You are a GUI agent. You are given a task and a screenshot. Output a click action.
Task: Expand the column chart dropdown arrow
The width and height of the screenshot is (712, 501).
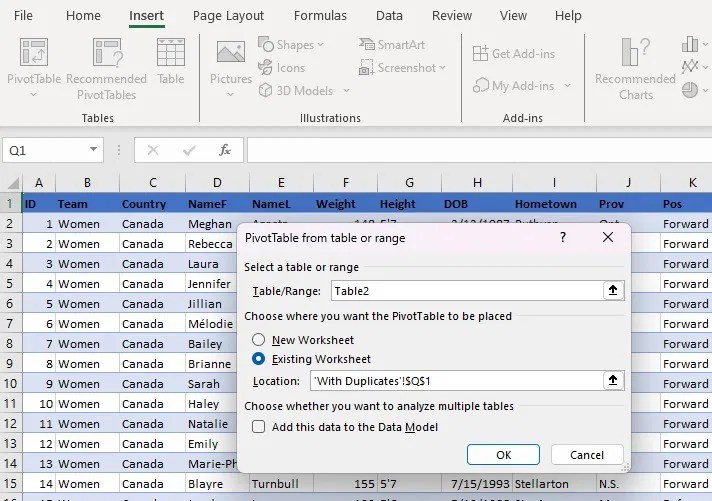[x=705, y=45]
